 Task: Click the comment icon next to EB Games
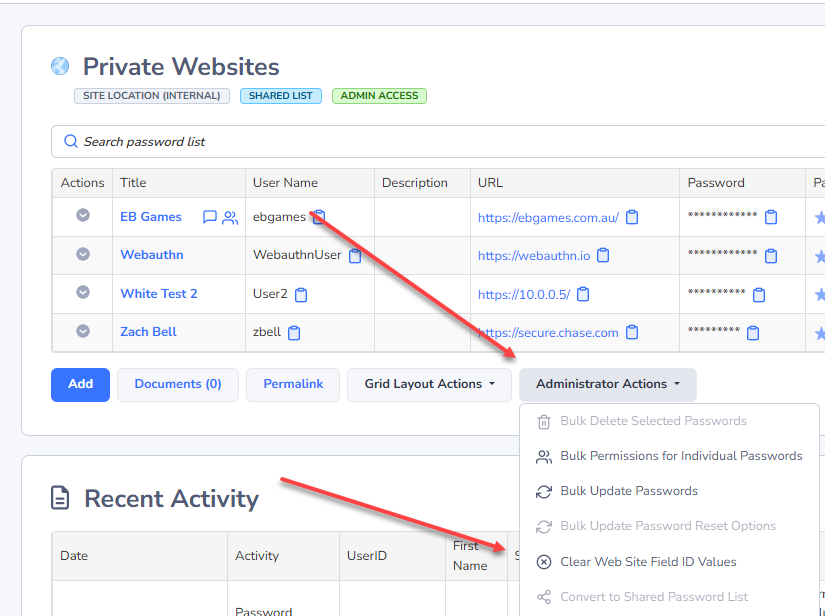(209, 217)
